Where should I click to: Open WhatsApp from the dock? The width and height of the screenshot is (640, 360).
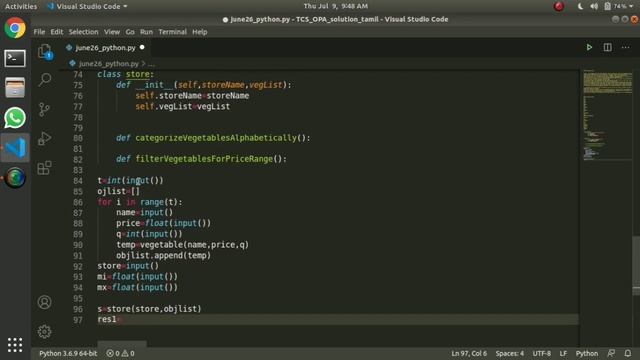15,118
